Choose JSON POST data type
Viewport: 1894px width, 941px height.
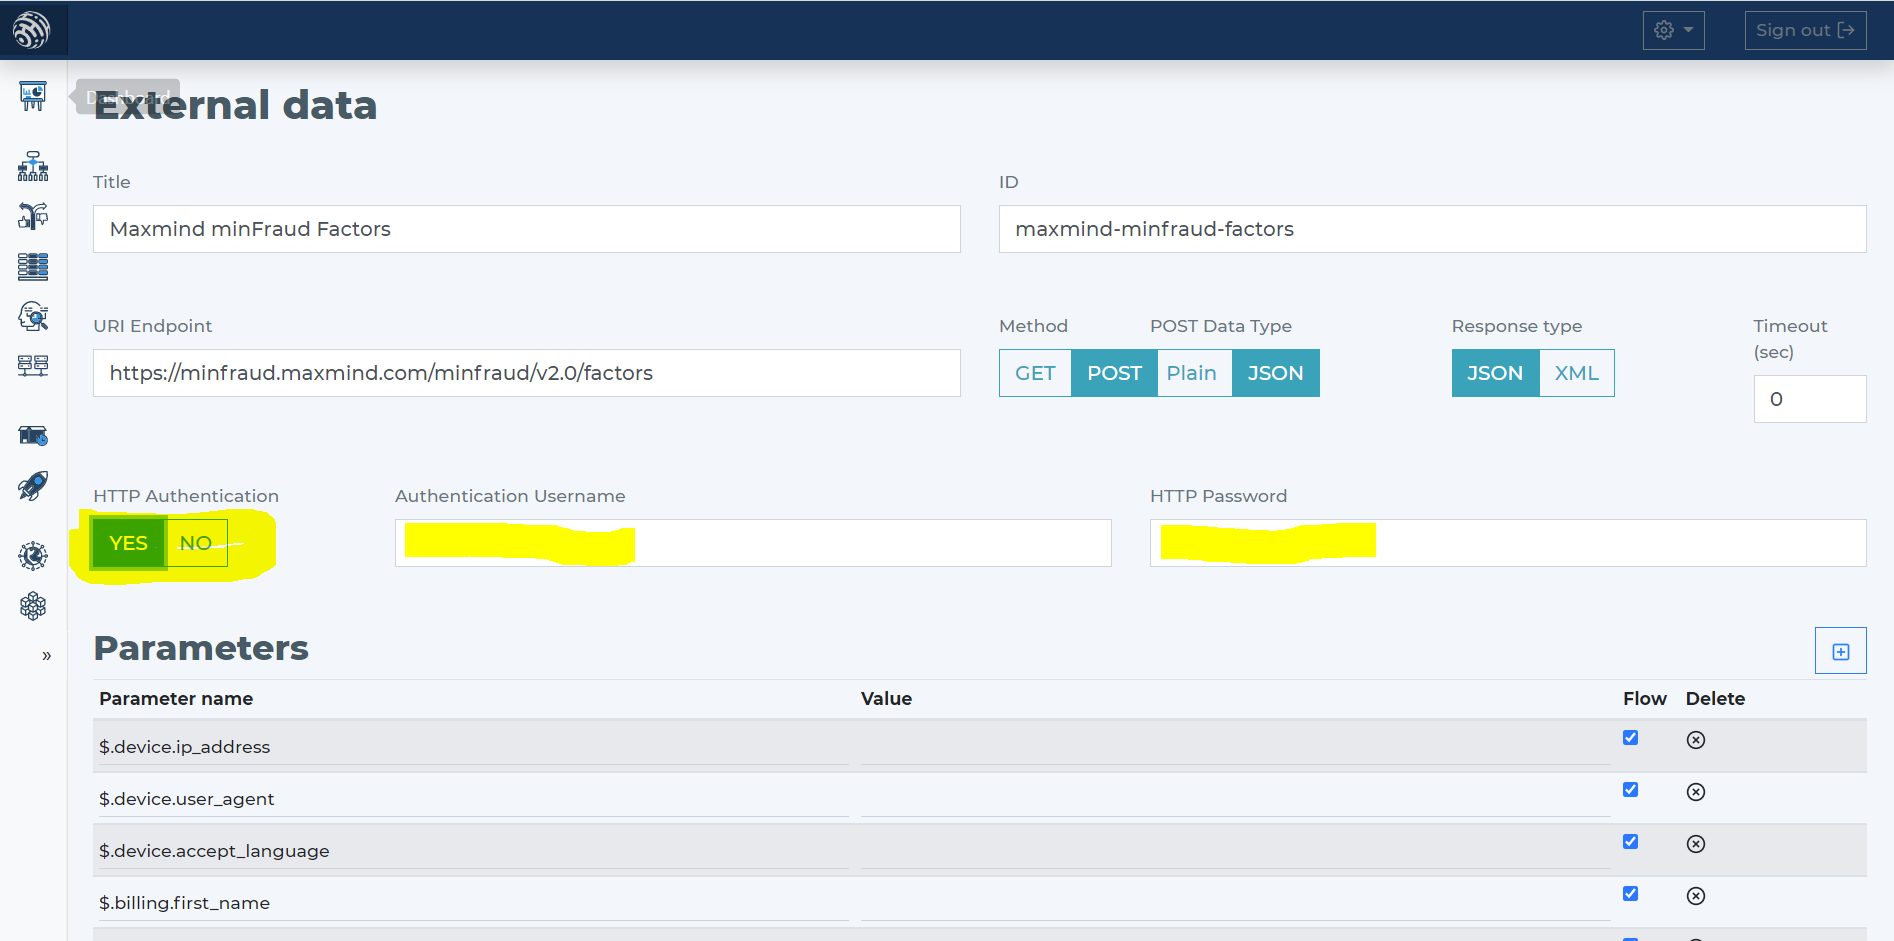pyautogui.click(x=1276, y=373)
